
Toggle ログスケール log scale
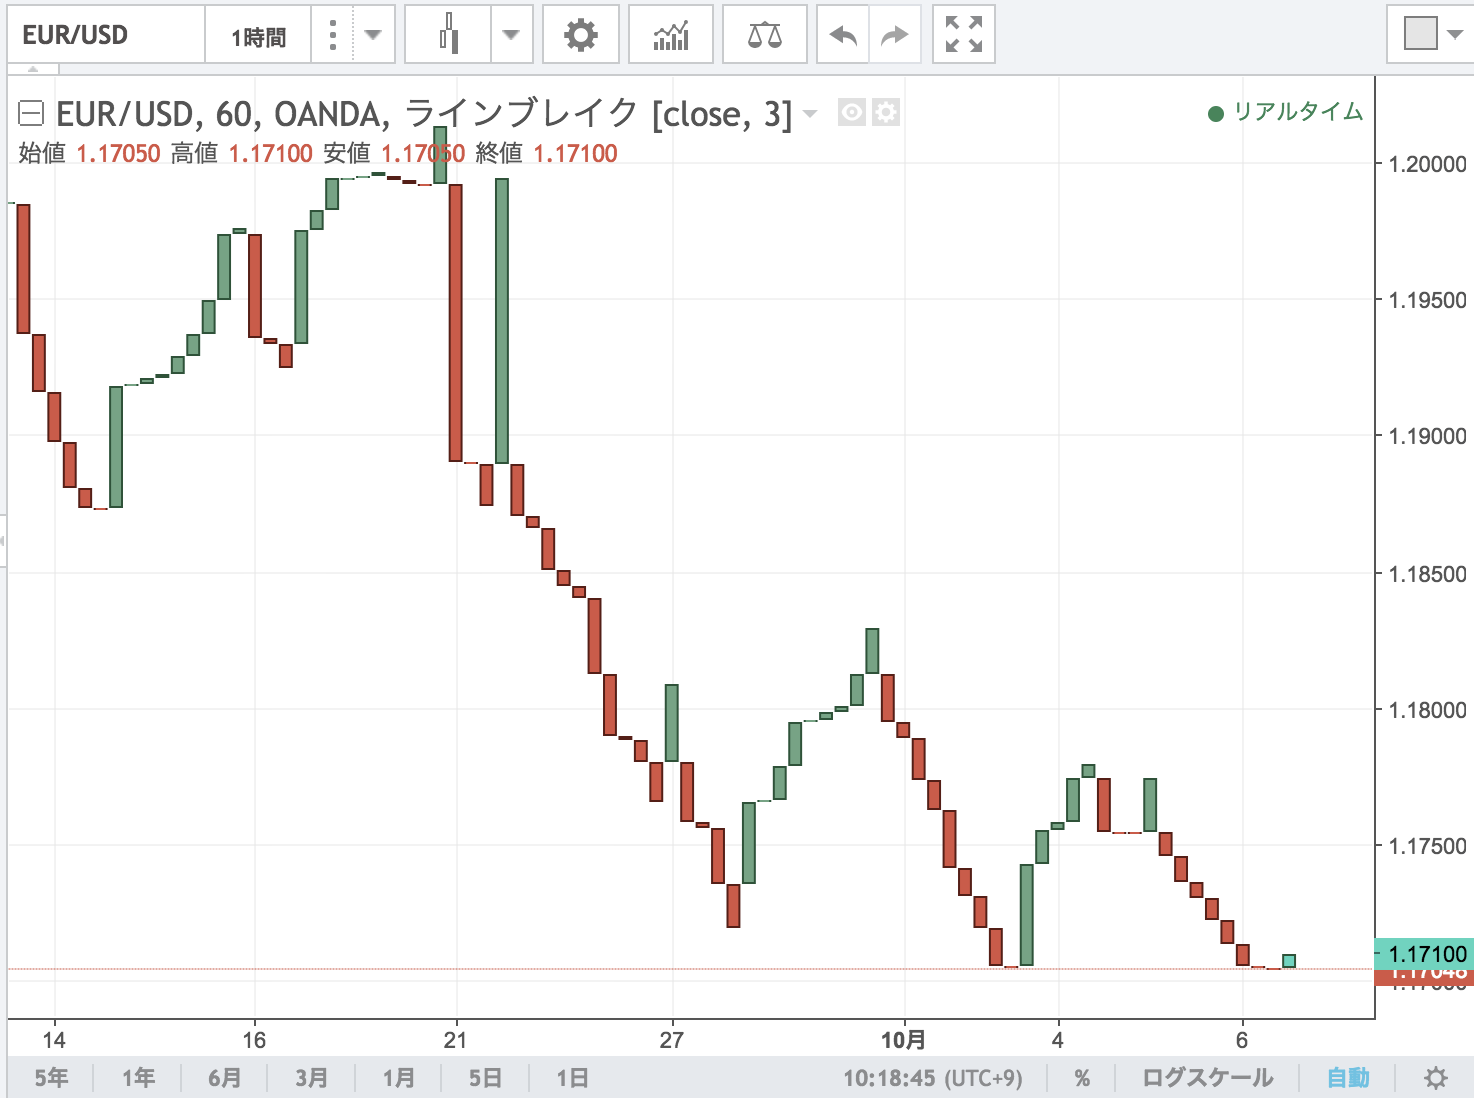click(x=1208, y=1078)
